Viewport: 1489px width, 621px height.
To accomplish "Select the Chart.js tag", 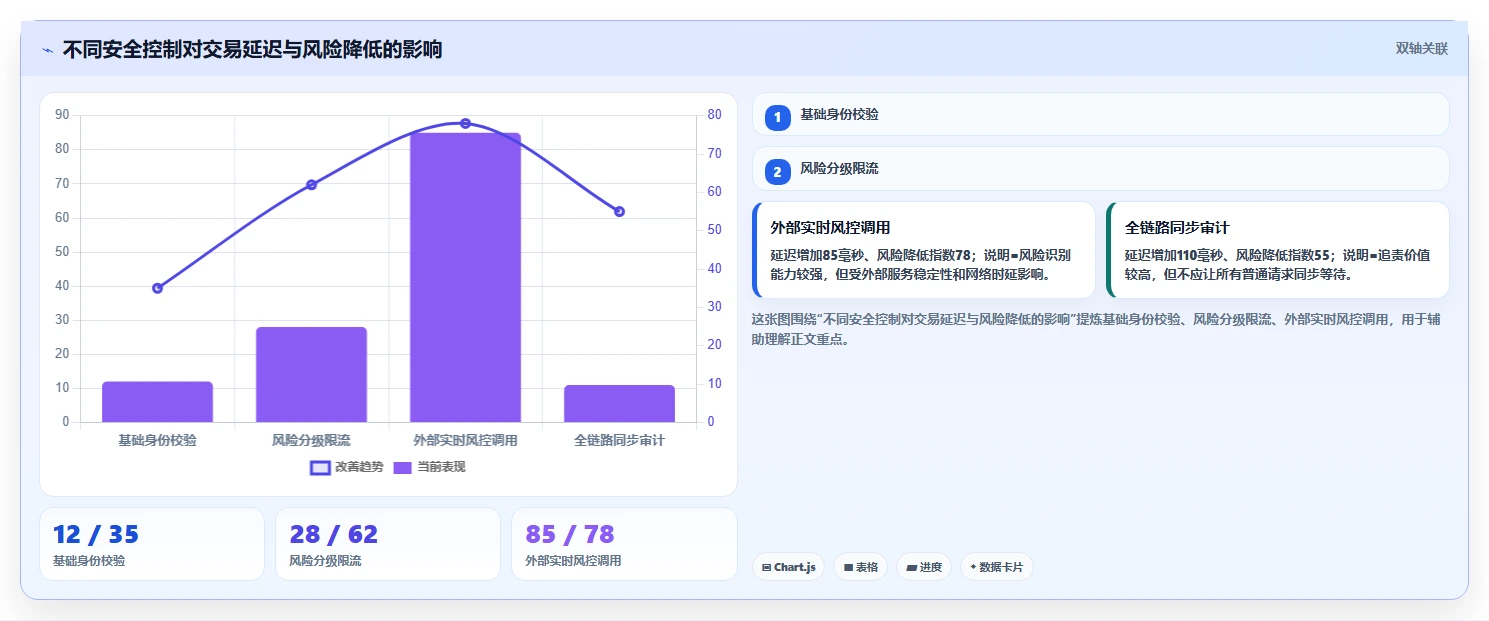I will click(789, 567).
